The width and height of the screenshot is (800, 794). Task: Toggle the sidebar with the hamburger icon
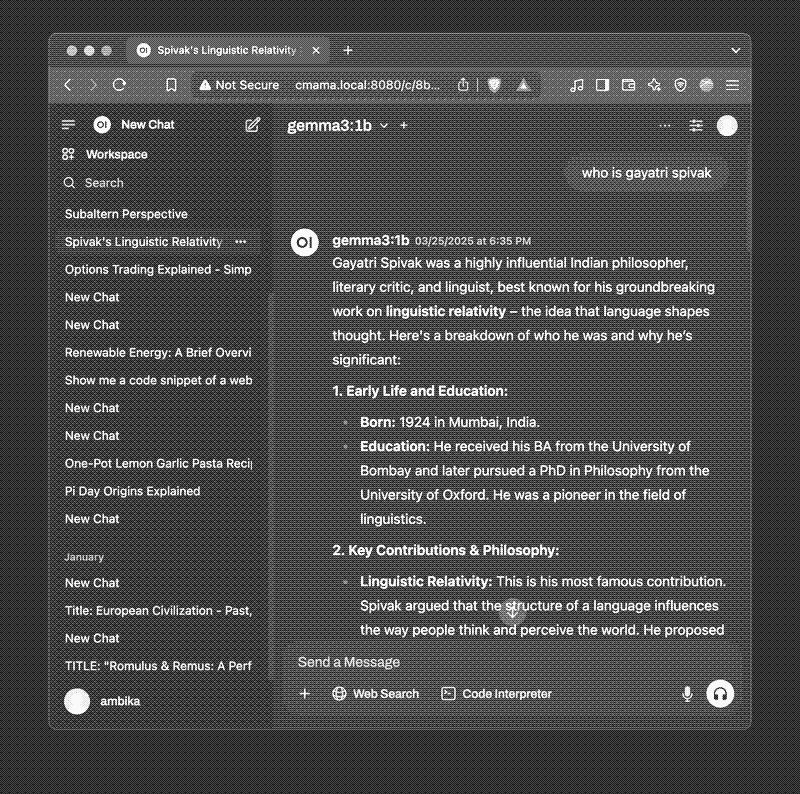(68, 125)
